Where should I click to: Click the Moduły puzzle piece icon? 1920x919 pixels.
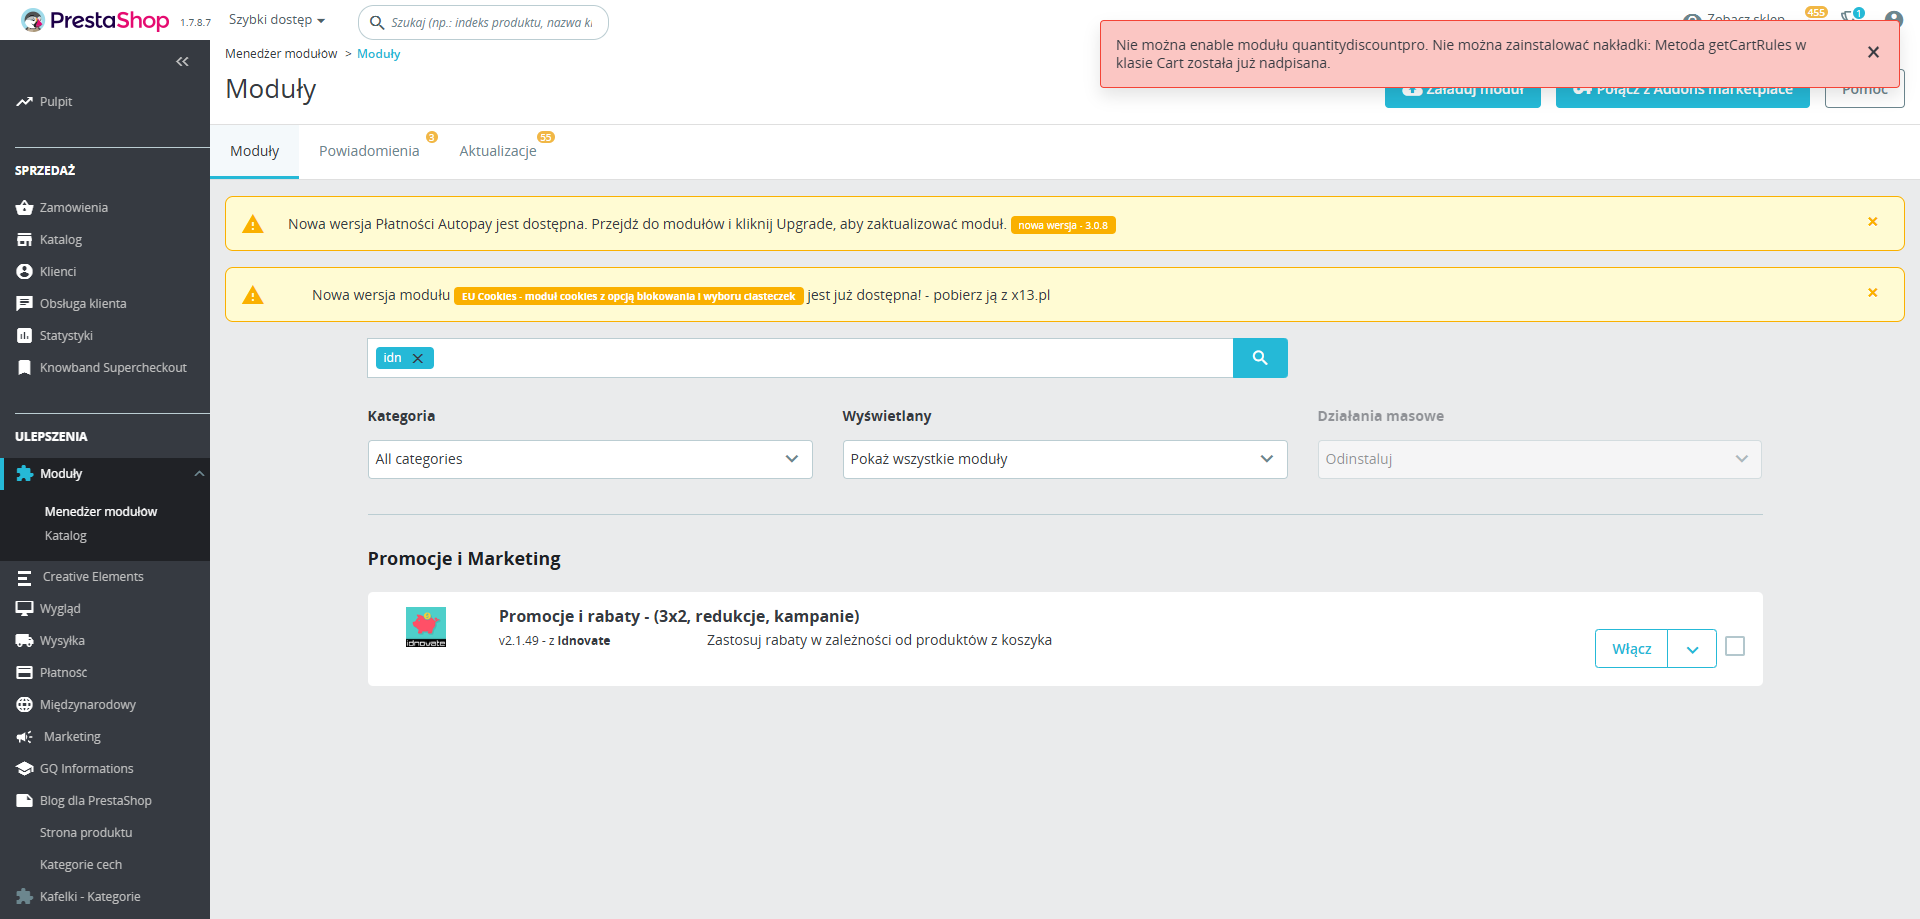[x=25, y=474]
